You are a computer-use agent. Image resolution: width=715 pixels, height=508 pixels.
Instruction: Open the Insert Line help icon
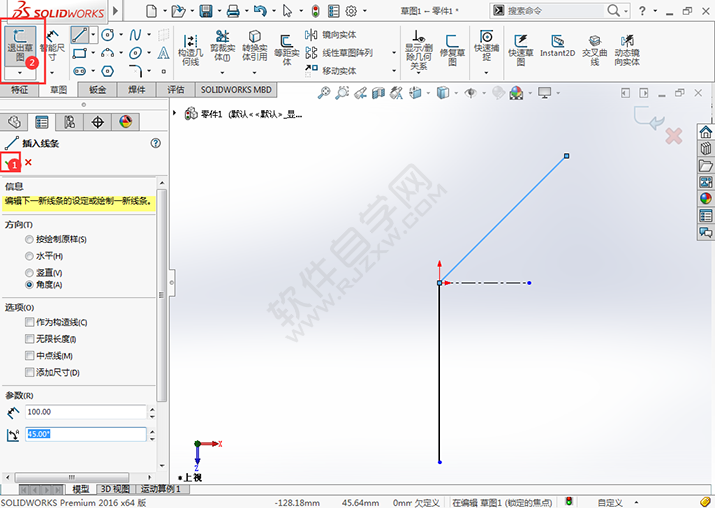pyautogui.click(x=155, y=143)
